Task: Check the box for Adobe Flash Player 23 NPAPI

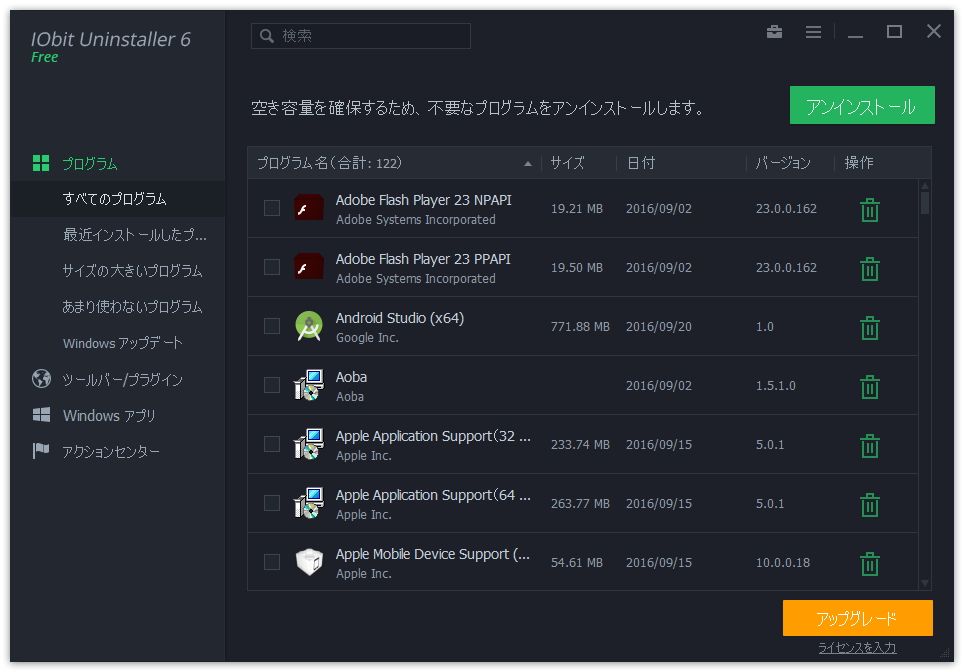Action: click(272, 208)
